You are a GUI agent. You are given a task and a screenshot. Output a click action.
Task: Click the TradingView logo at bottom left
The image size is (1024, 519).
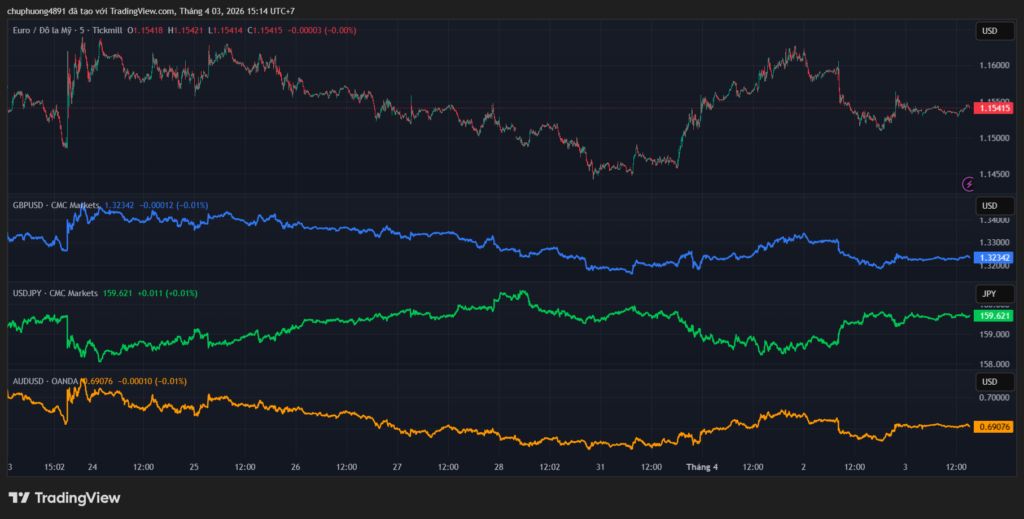pyautogui.click(x=64, y=497)
